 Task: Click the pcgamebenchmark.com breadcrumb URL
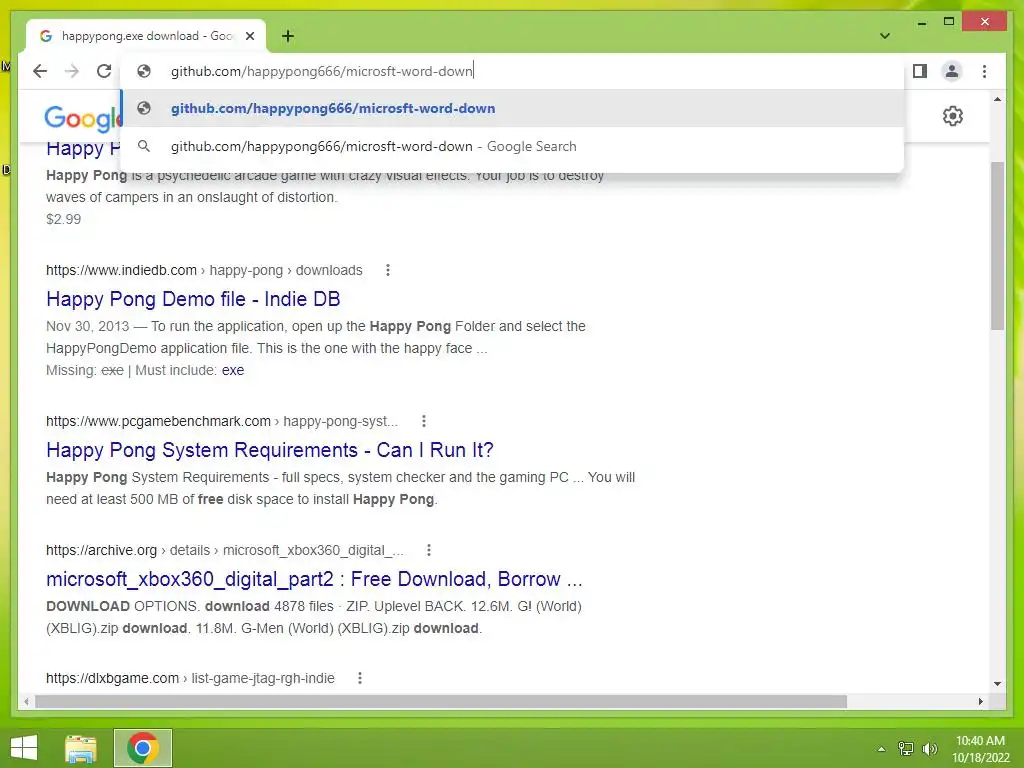pos(221,421)
